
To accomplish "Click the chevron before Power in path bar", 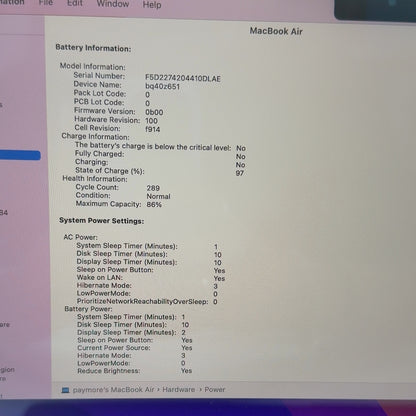I will [200, 390].
